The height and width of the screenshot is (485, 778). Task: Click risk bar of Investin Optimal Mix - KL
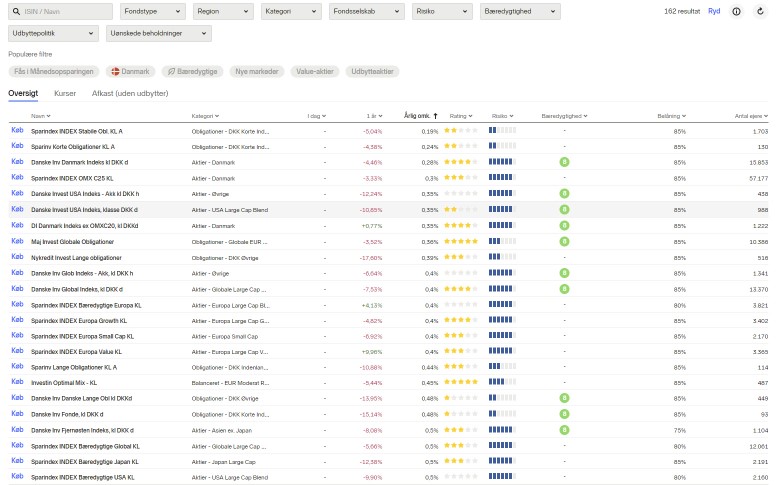tap(502, 382)
